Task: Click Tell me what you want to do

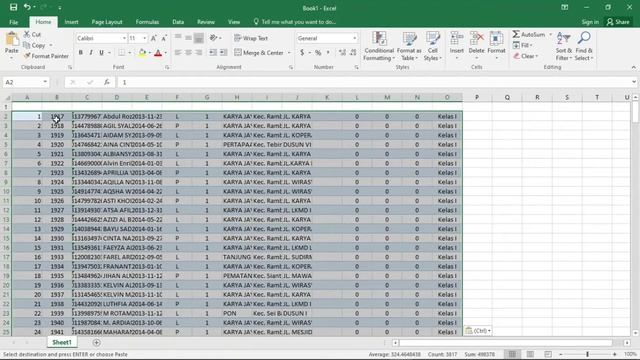Action: coord(295,22)
